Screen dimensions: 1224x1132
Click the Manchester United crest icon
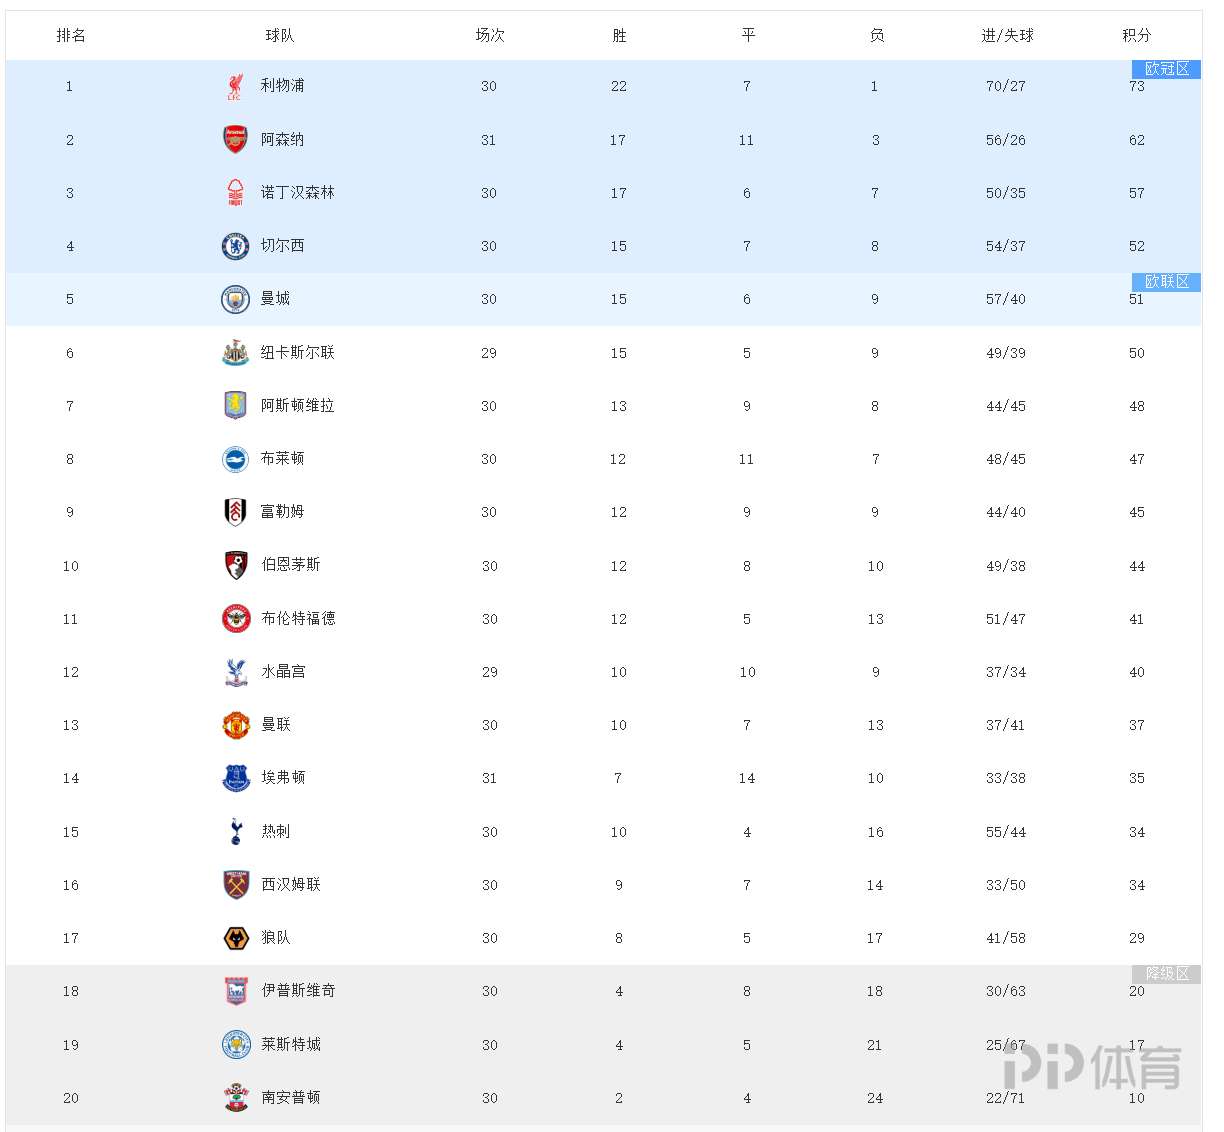pyautogui.click(x=236, y=725)
